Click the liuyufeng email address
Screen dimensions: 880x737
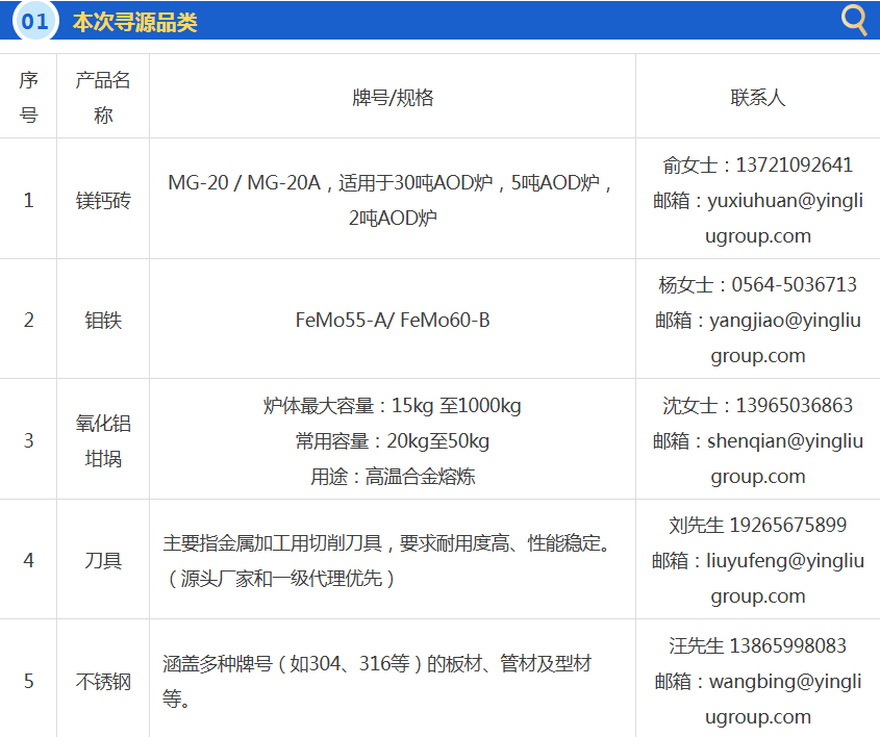point(772,561)
